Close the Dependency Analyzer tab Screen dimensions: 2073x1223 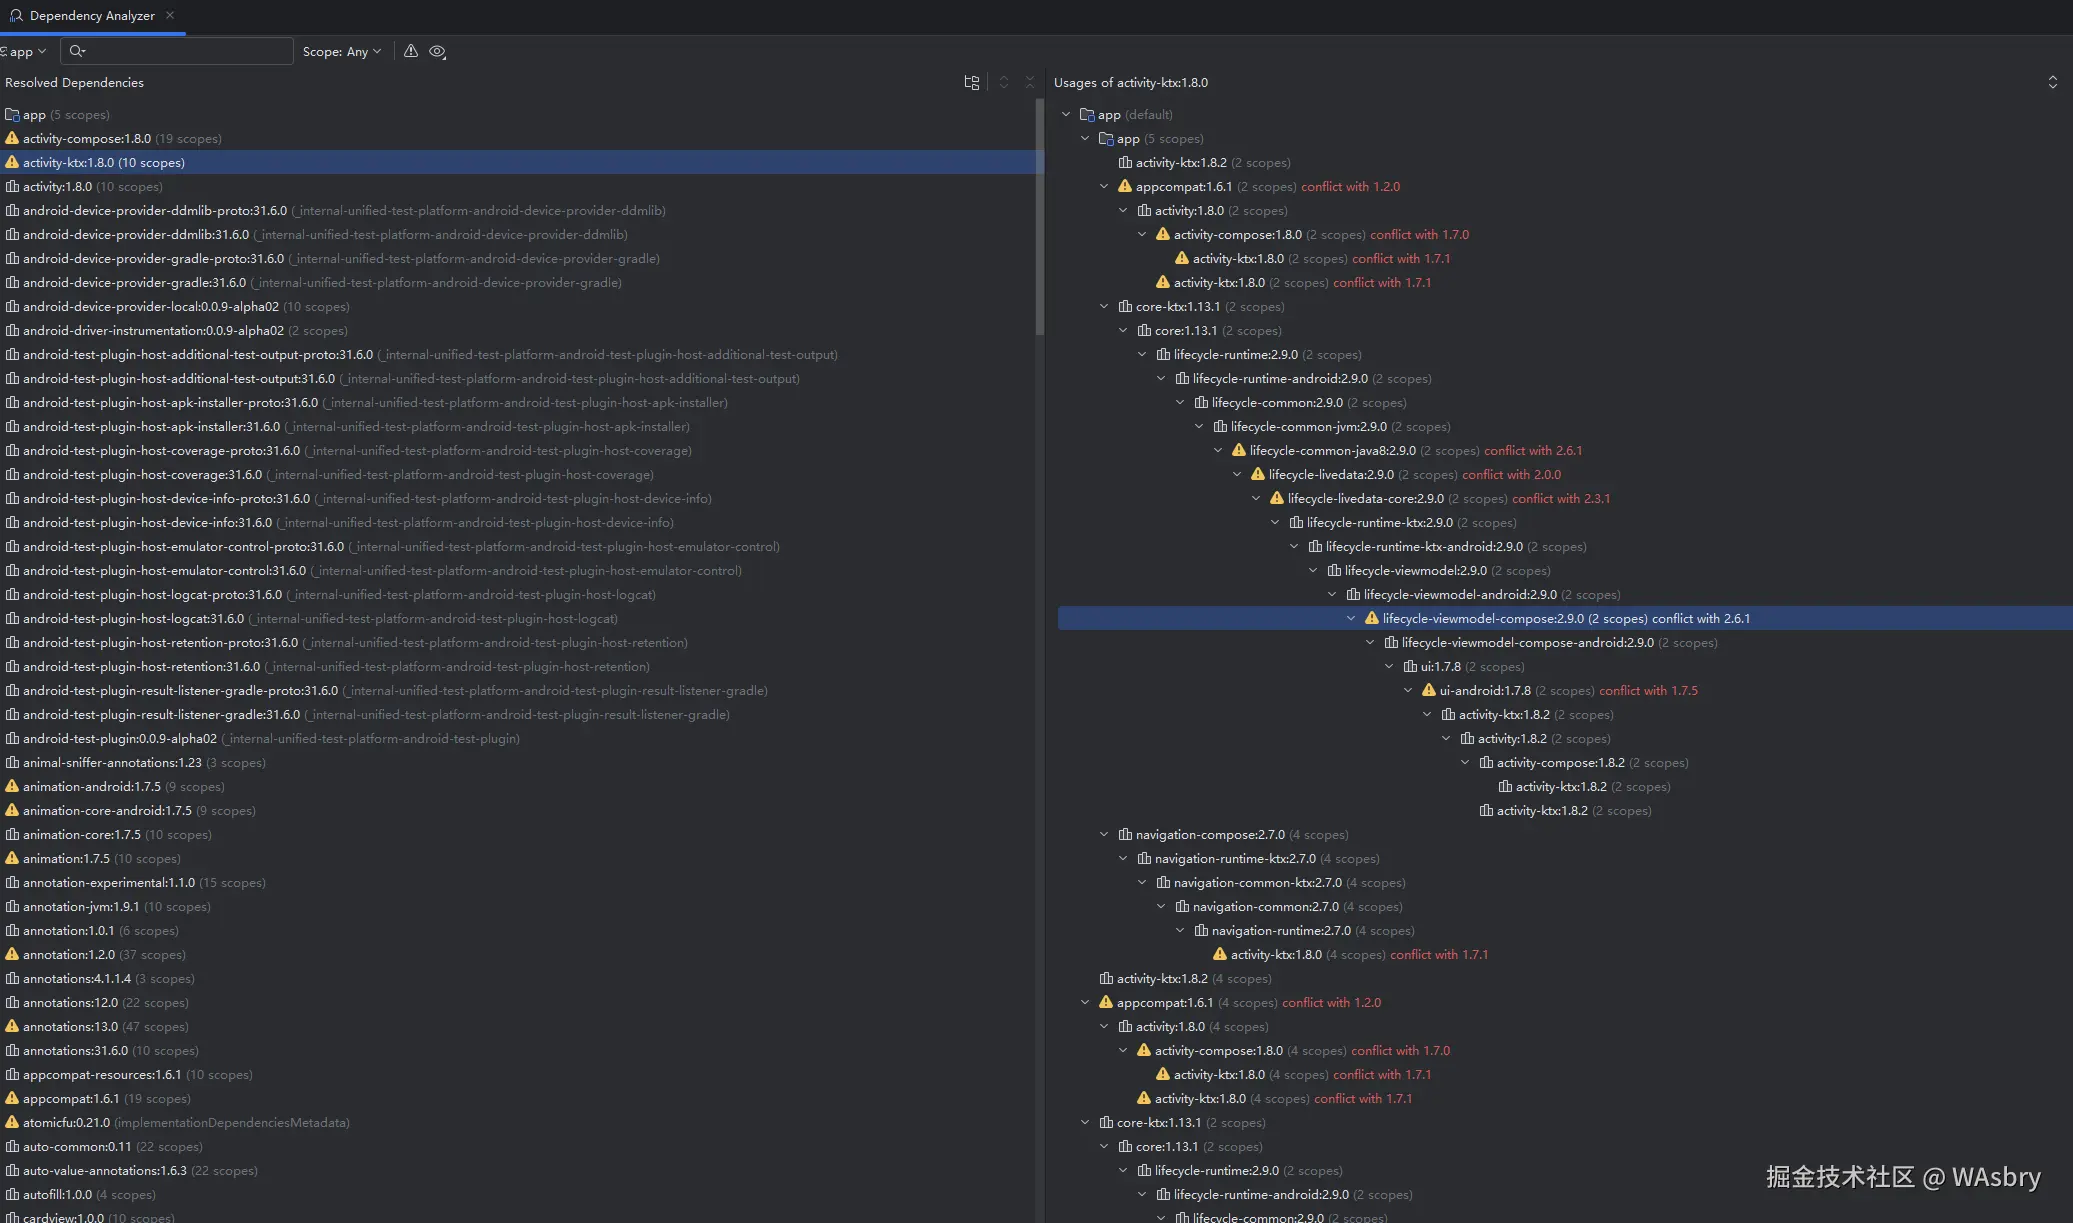pyautogui.click(x=170, y=15)
